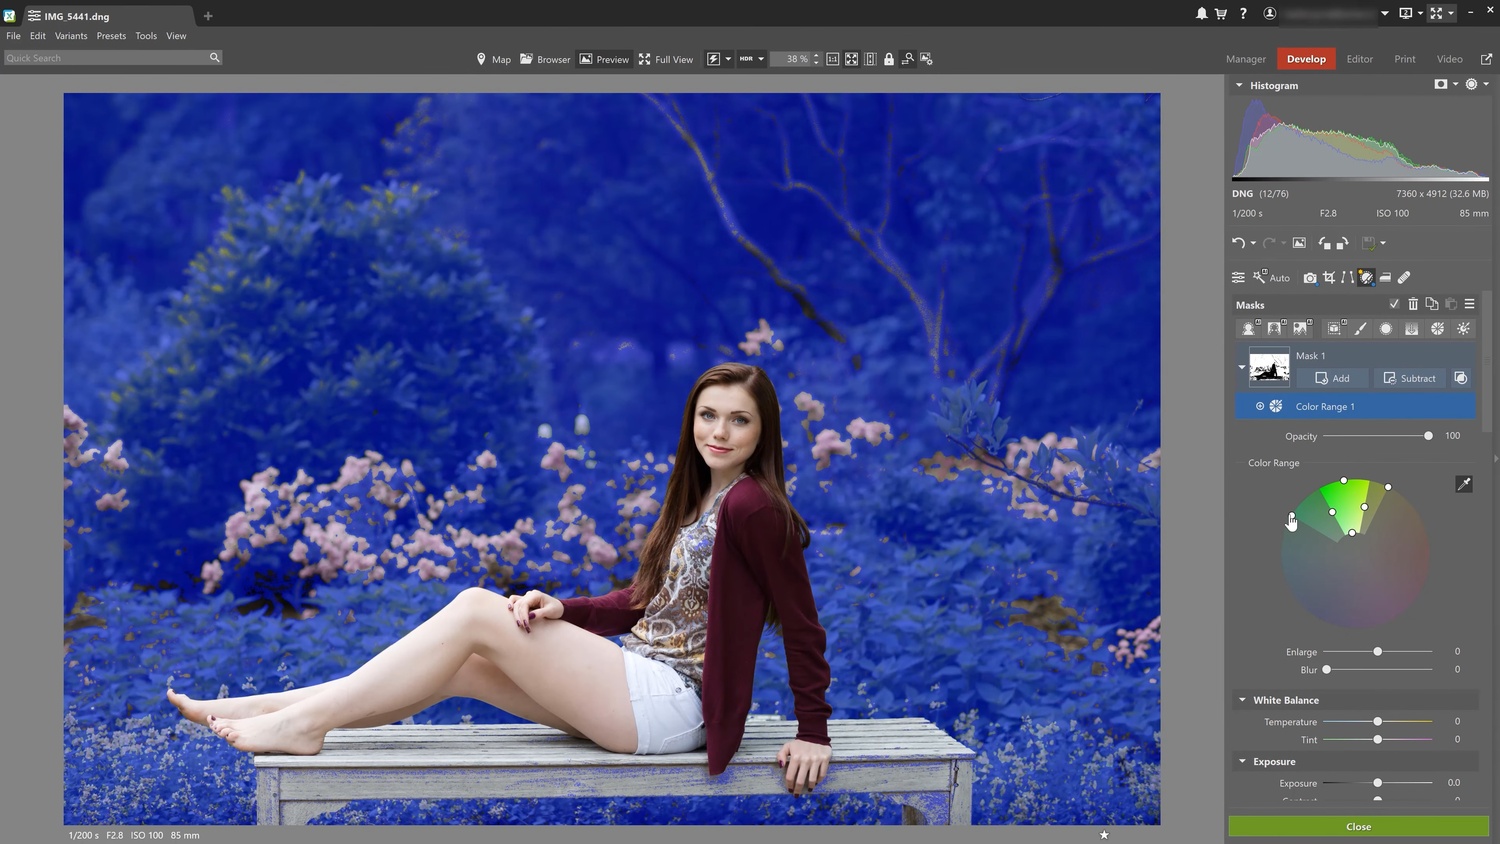The image size is (1500, 844).
Task: Click the Subtract mask button
Action: (1409, 378)
